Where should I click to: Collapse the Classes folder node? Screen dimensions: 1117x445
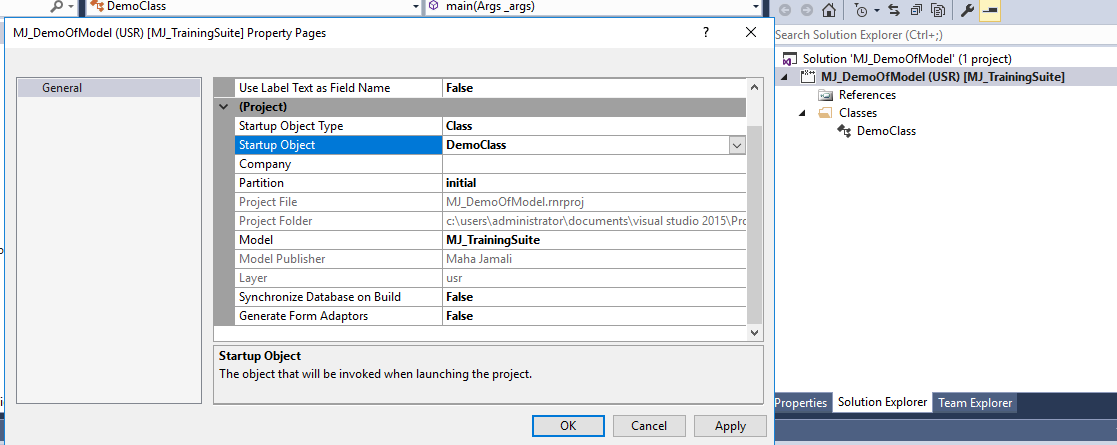pos(803,112)
